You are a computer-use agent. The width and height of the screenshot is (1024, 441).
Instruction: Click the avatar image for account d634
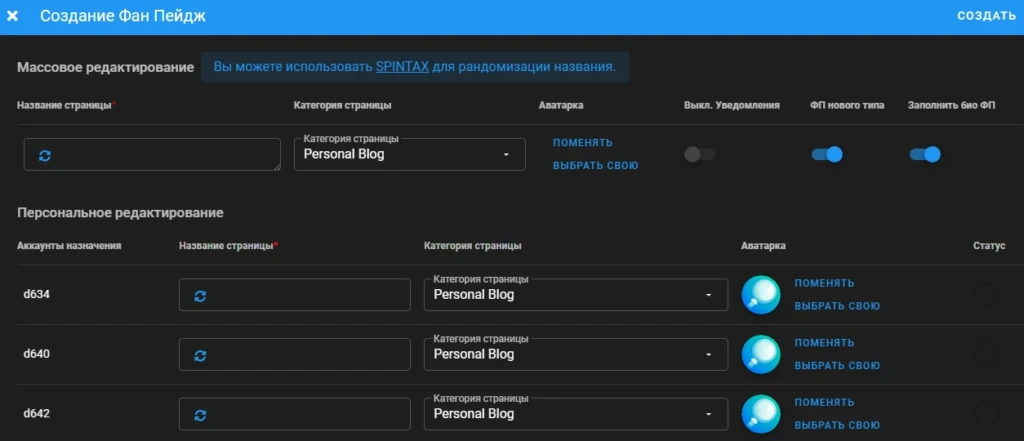761,295
